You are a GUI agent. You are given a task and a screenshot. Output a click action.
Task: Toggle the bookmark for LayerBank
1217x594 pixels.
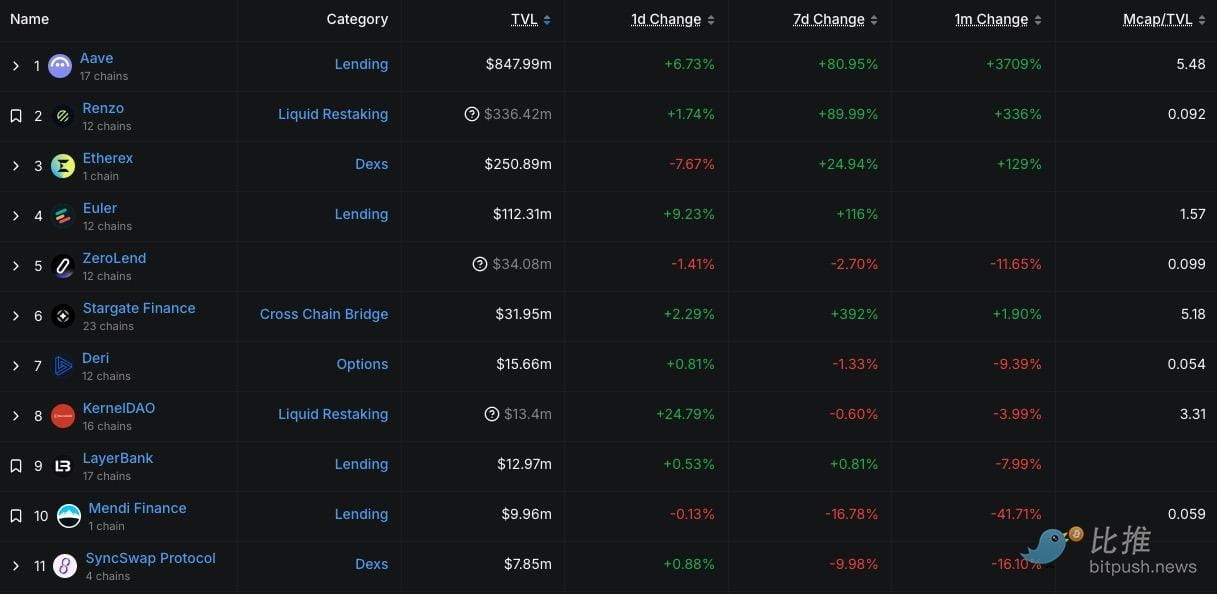(16, 466)
